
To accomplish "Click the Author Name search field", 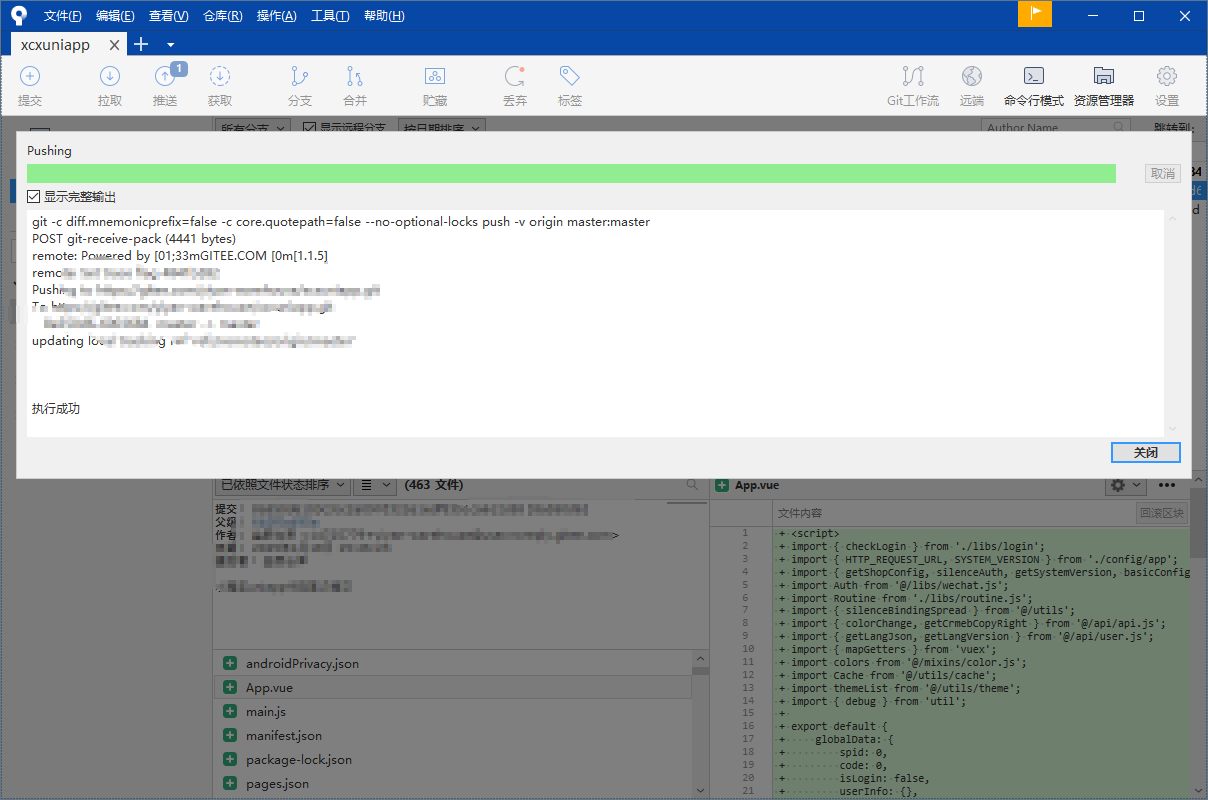I will click(1050, 127).
